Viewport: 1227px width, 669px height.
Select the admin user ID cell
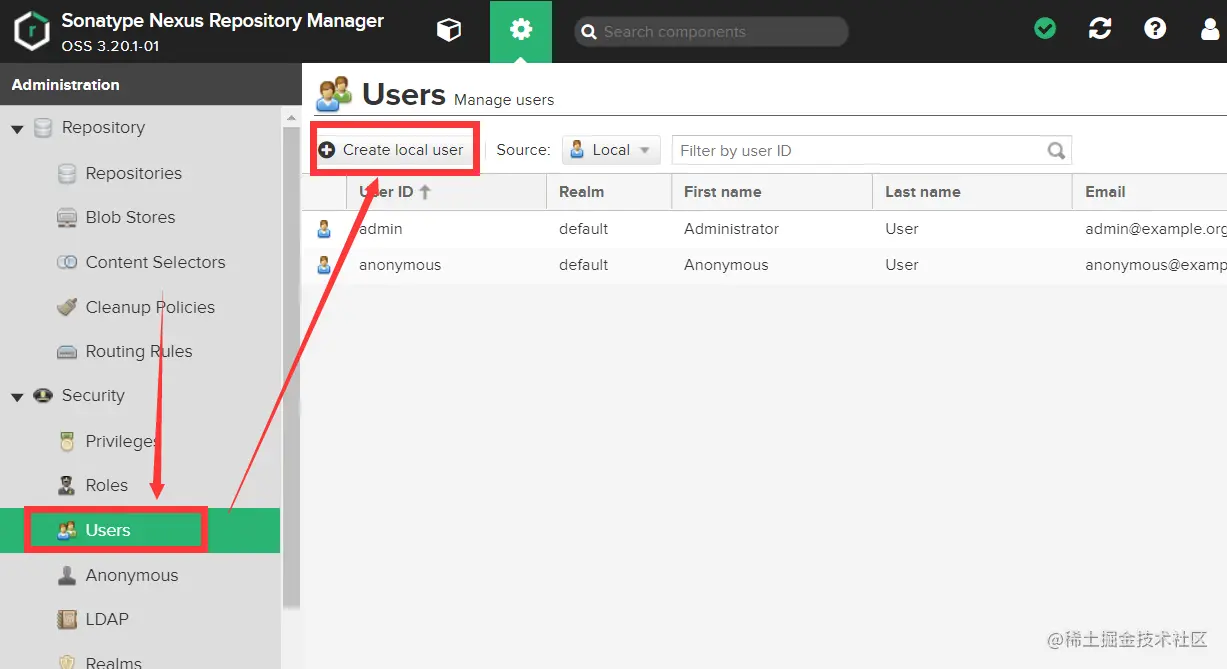(381, 229)
